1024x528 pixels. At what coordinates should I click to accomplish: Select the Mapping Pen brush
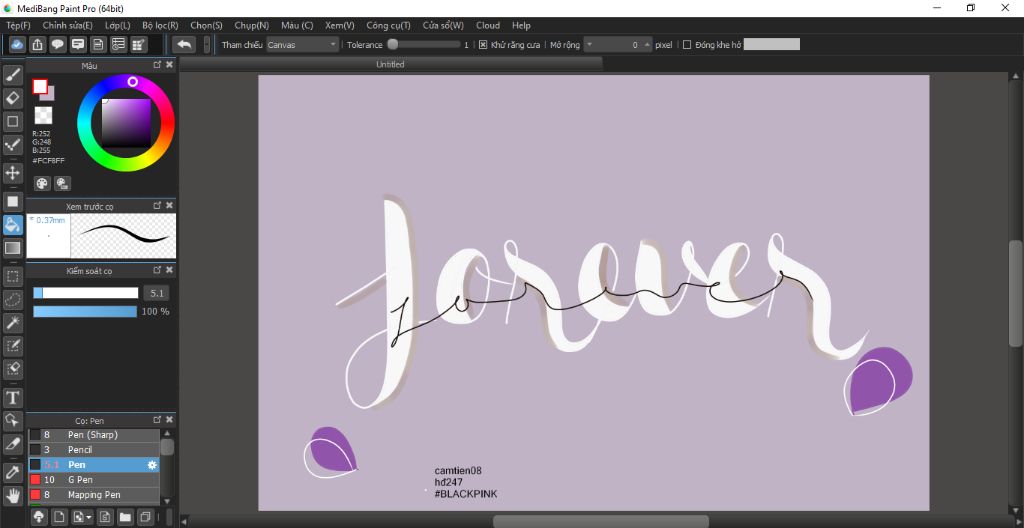(x=93, y=495)
